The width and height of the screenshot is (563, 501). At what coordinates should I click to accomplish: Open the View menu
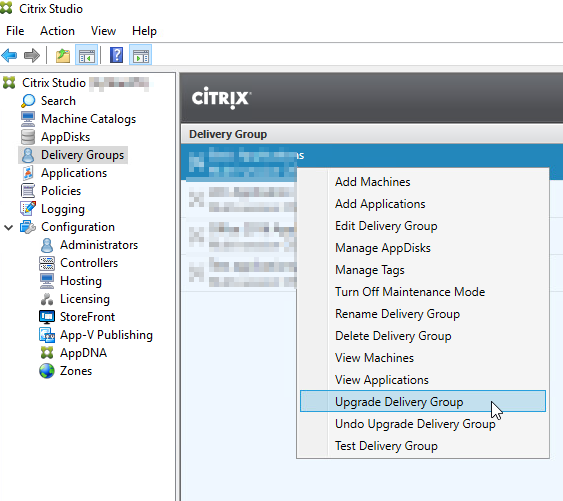[x=103, y=31]
